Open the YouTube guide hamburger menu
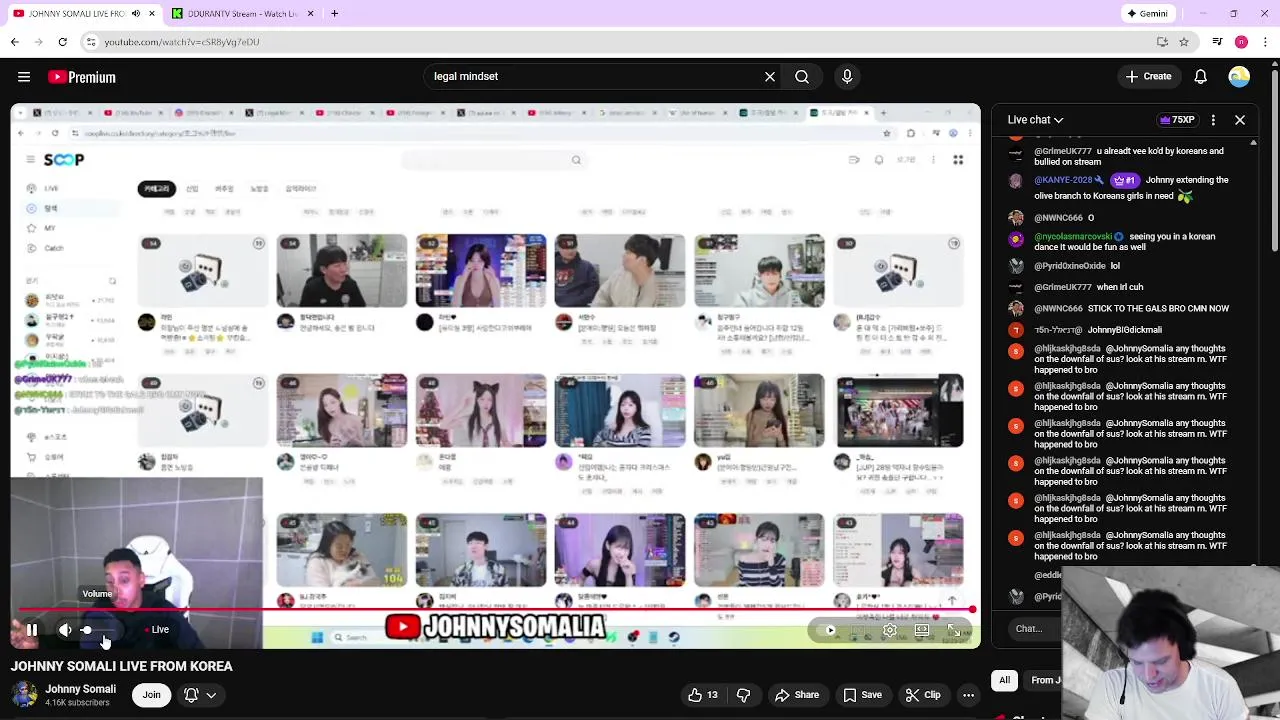Viewport: 1280px width, 720px height. pyautogui.click(x=24, y=77)
